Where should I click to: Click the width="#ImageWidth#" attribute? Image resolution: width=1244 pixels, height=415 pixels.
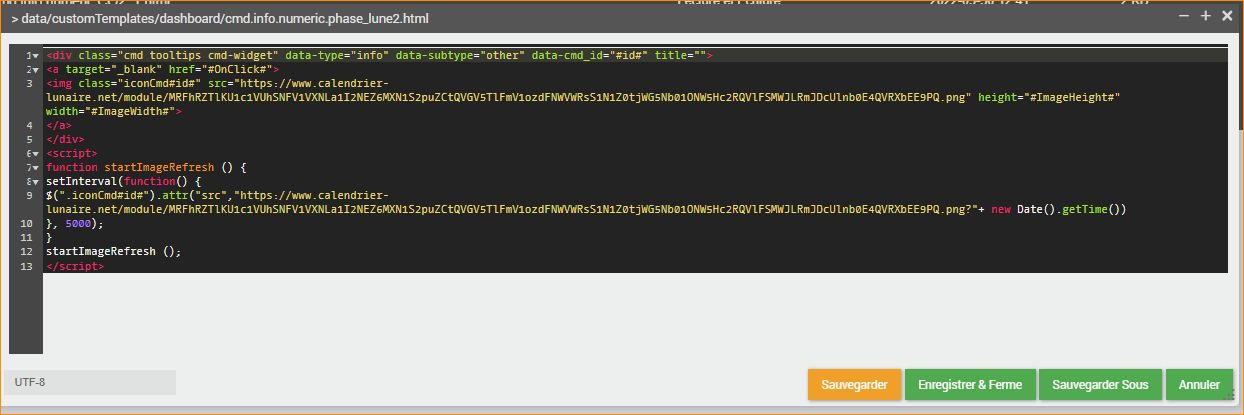110,112
